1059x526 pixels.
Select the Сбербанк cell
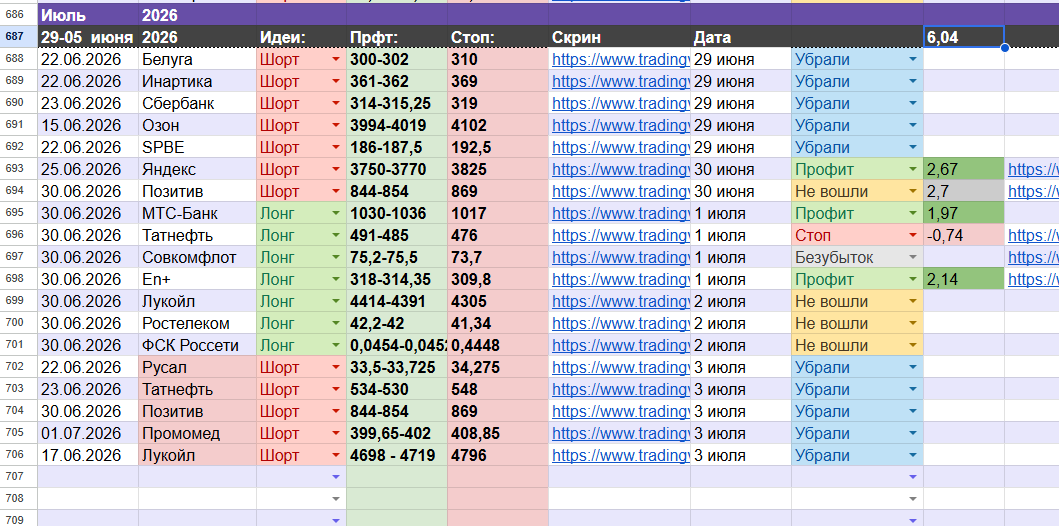[x=198, y=103]
